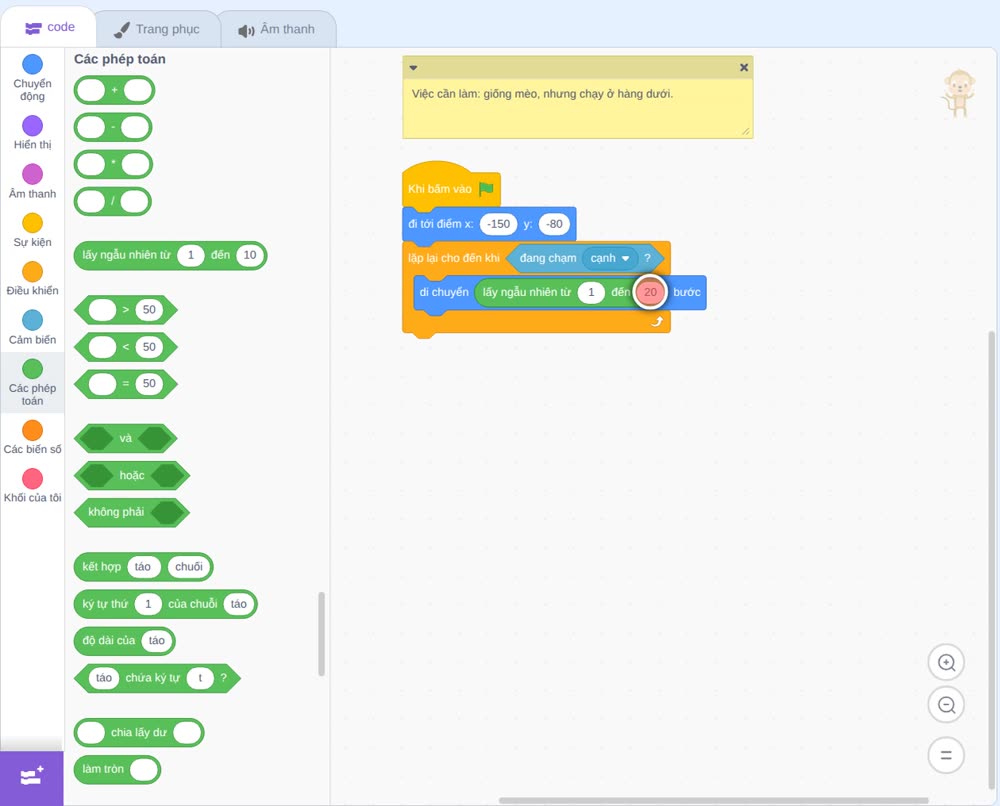Select the less than 50 block
Screen dimensions: 1000x806
pos(126,347)
